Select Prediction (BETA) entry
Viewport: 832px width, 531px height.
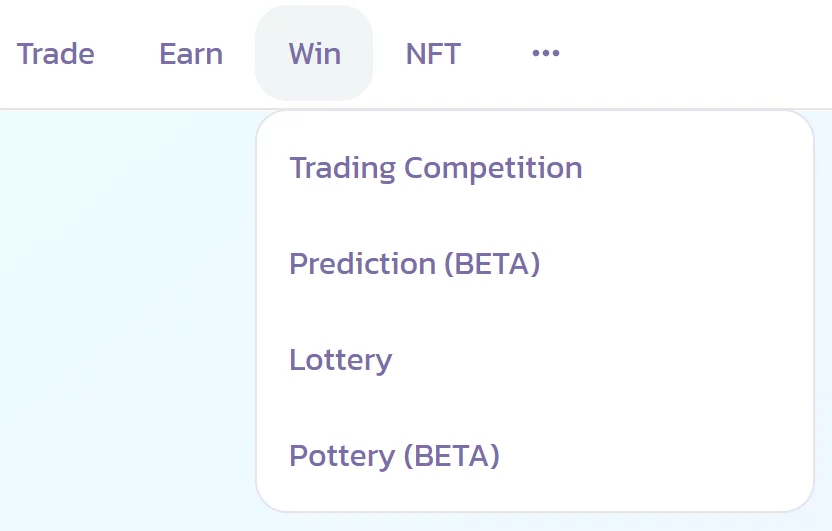pos(414,264)
